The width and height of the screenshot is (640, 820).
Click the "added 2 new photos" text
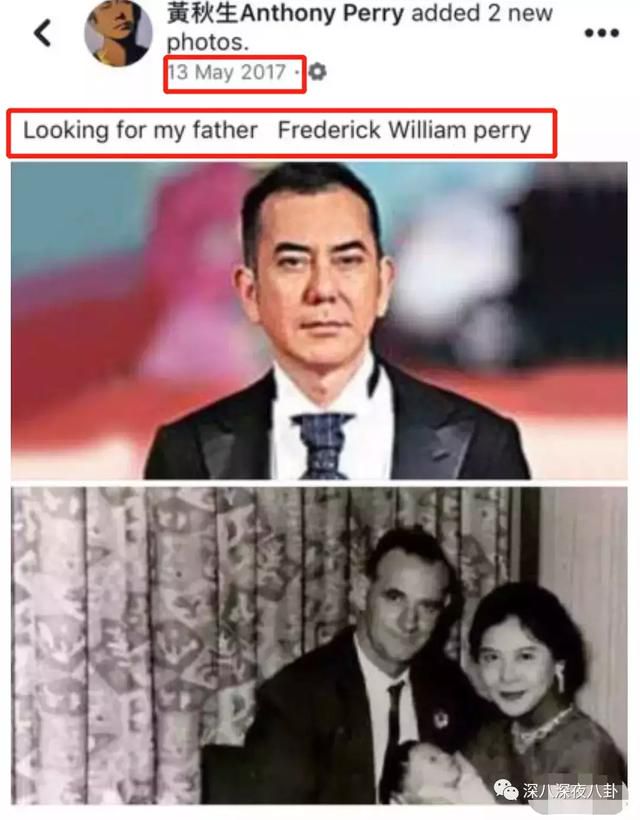coord(359,27)
